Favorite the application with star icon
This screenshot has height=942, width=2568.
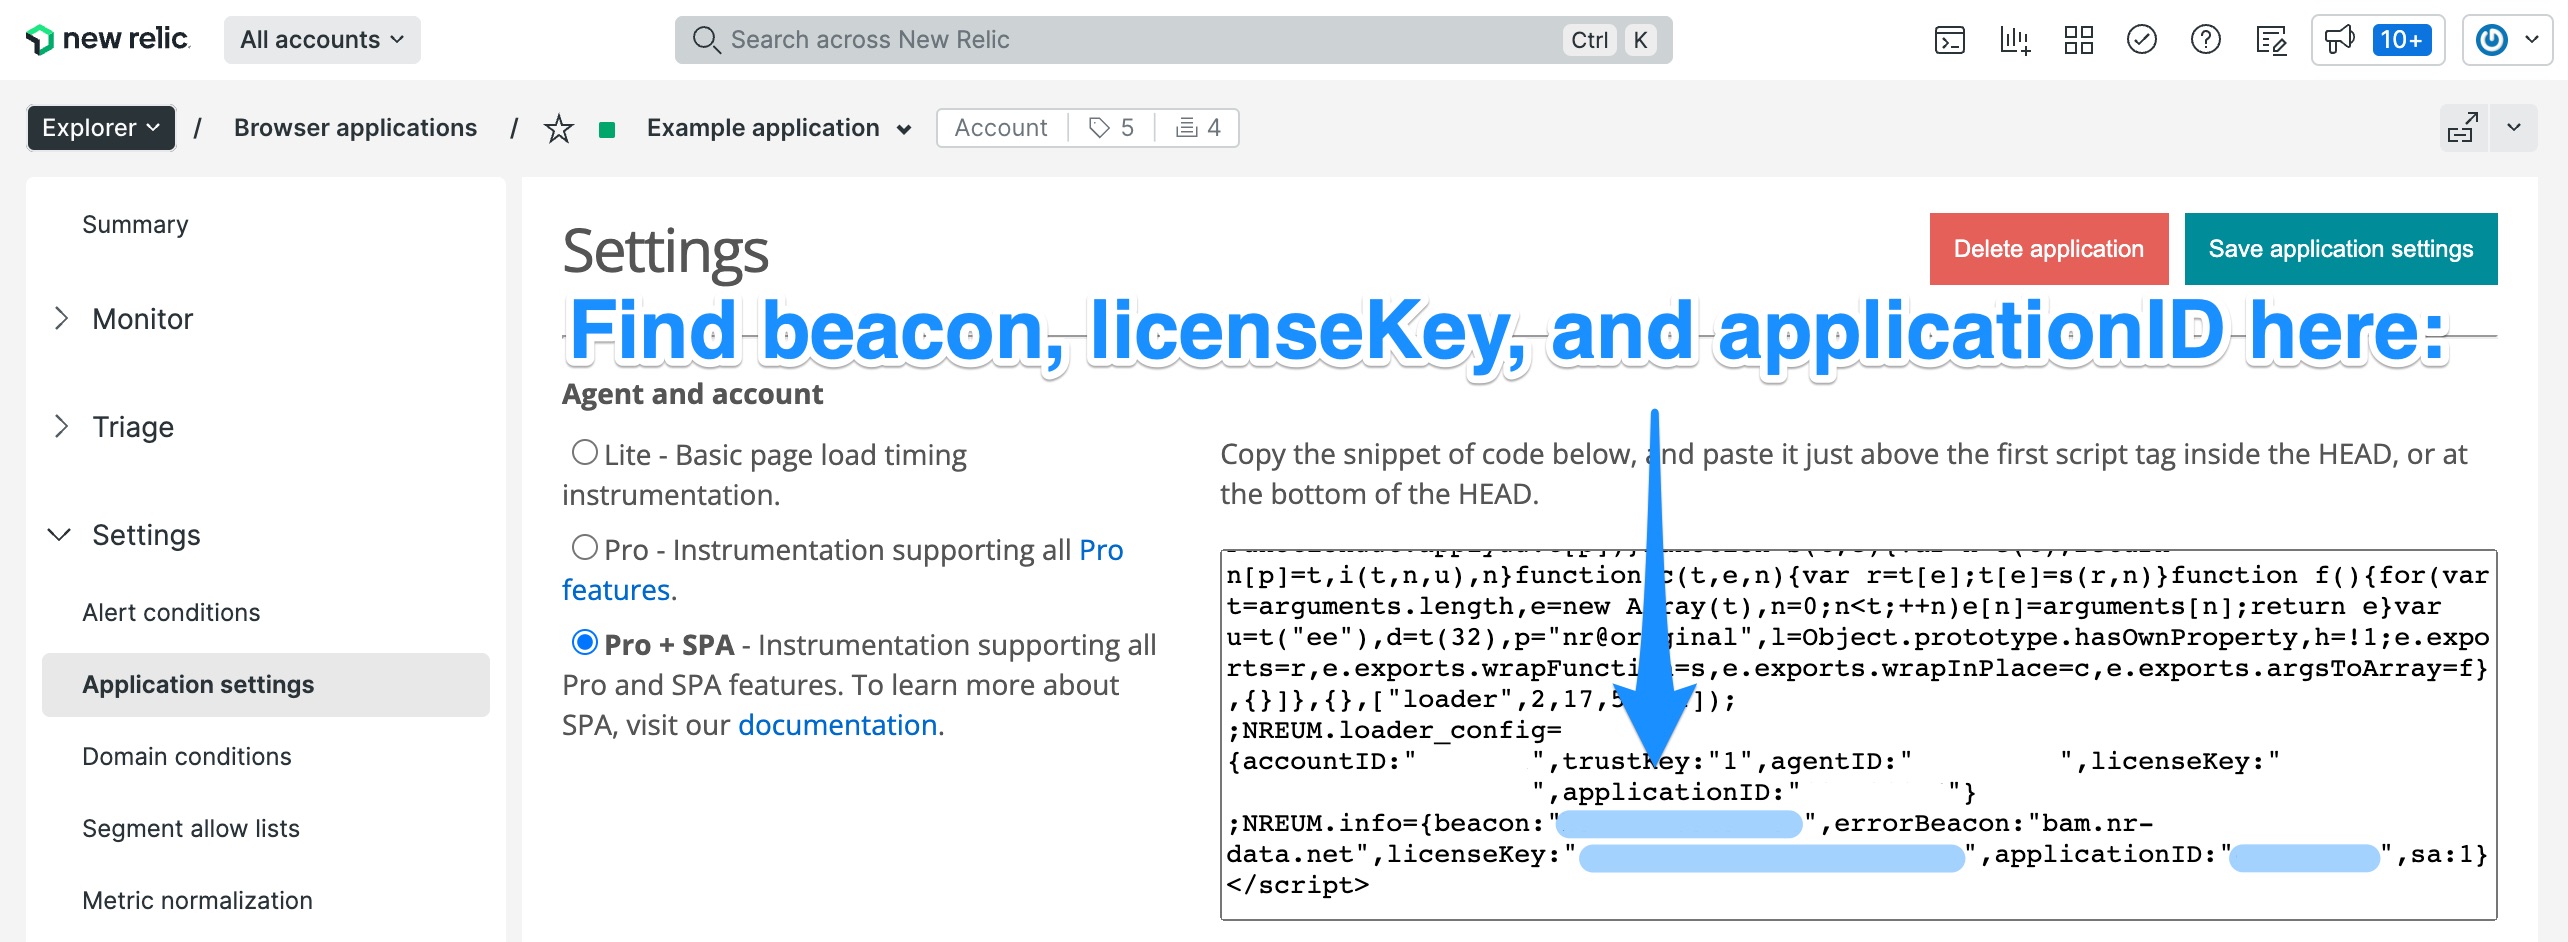coord(559,128)
